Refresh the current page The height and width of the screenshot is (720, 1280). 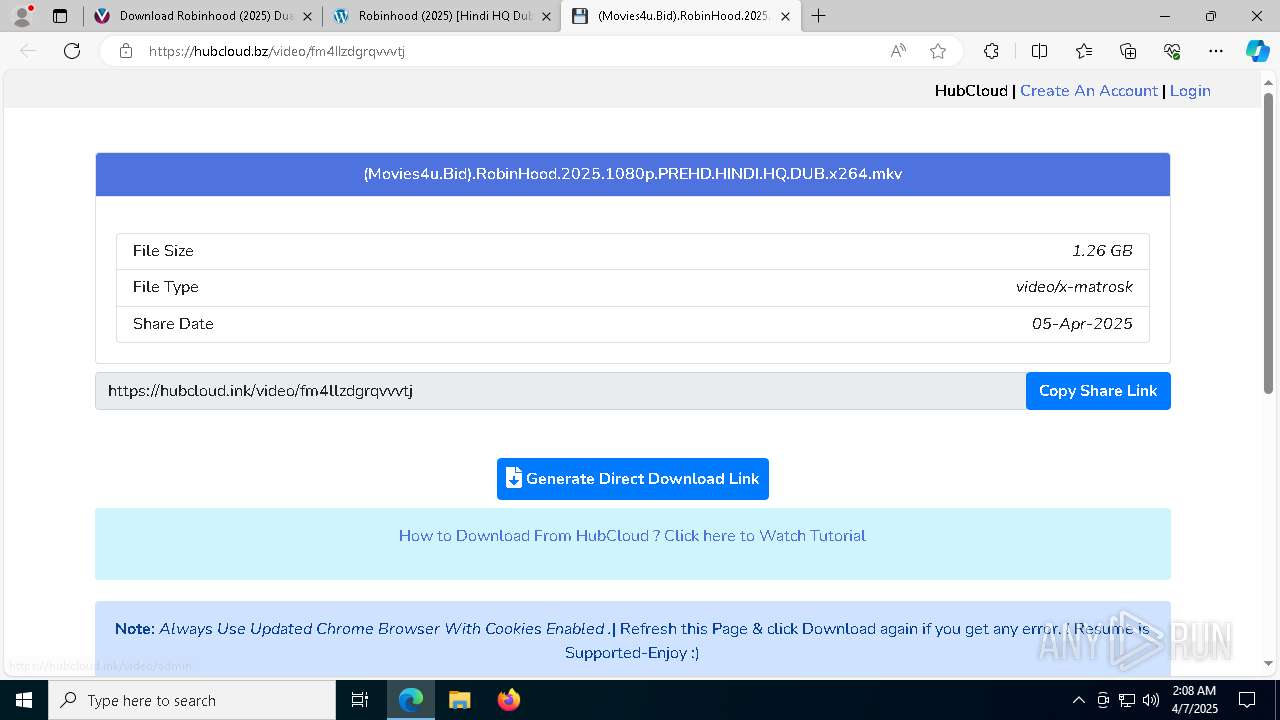(72, 51)
